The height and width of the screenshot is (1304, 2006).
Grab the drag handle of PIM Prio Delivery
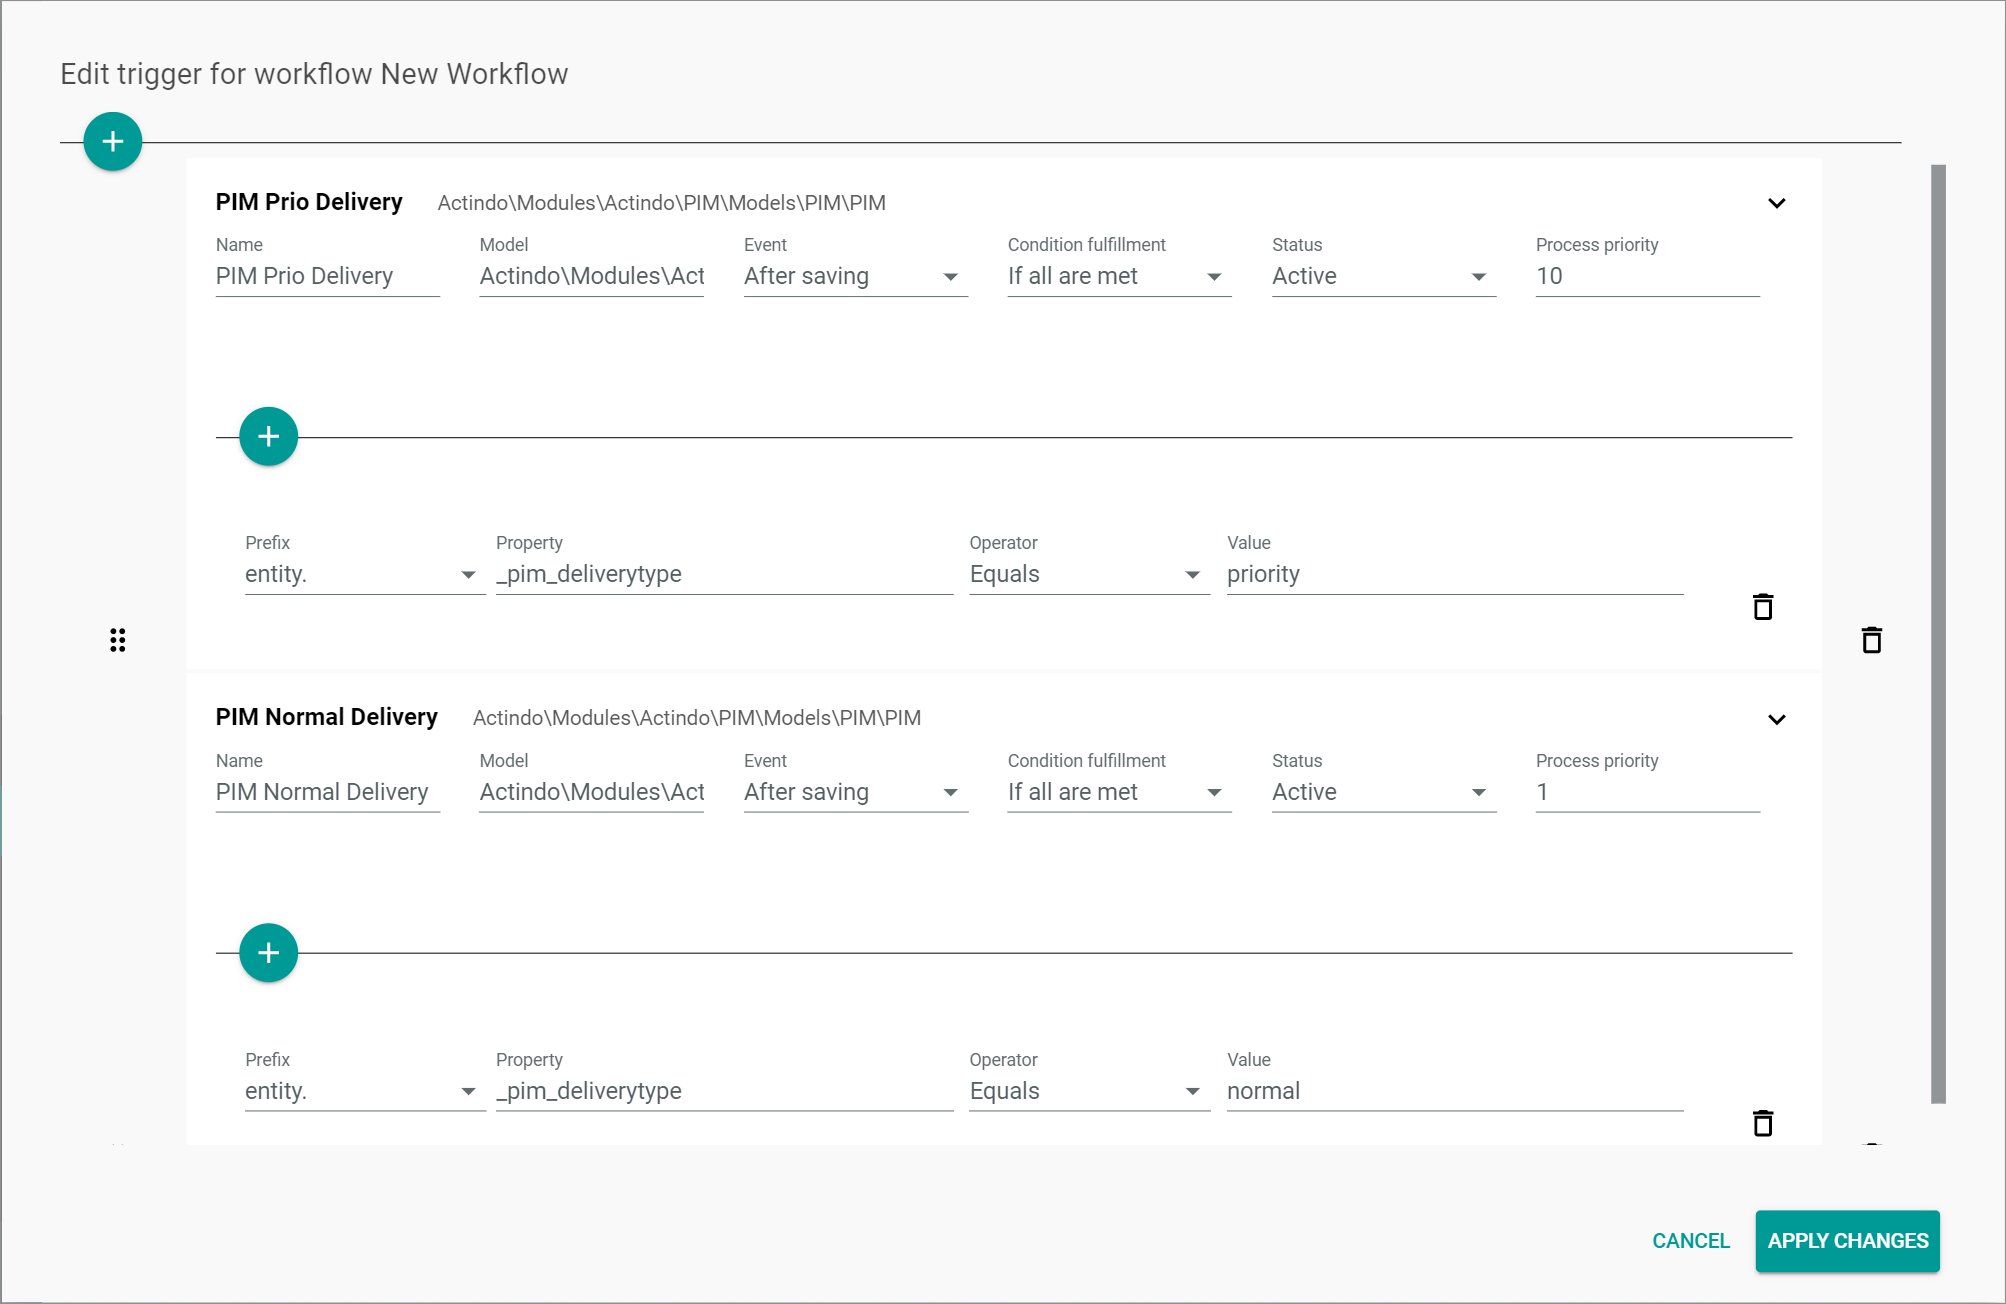point(118,640)
